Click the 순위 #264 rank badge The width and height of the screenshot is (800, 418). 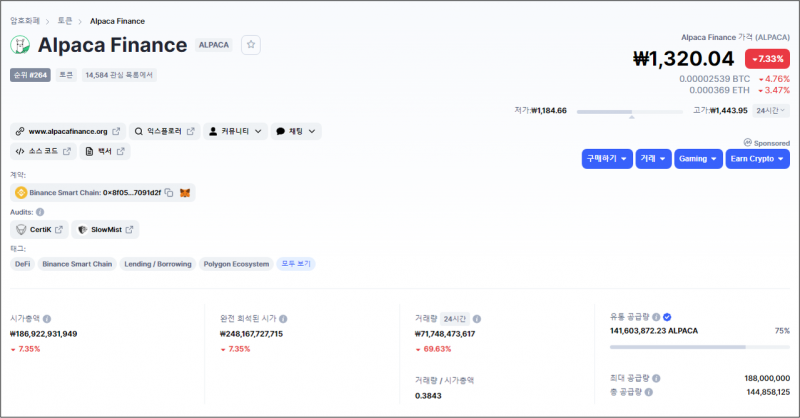[x=30, y=75]
